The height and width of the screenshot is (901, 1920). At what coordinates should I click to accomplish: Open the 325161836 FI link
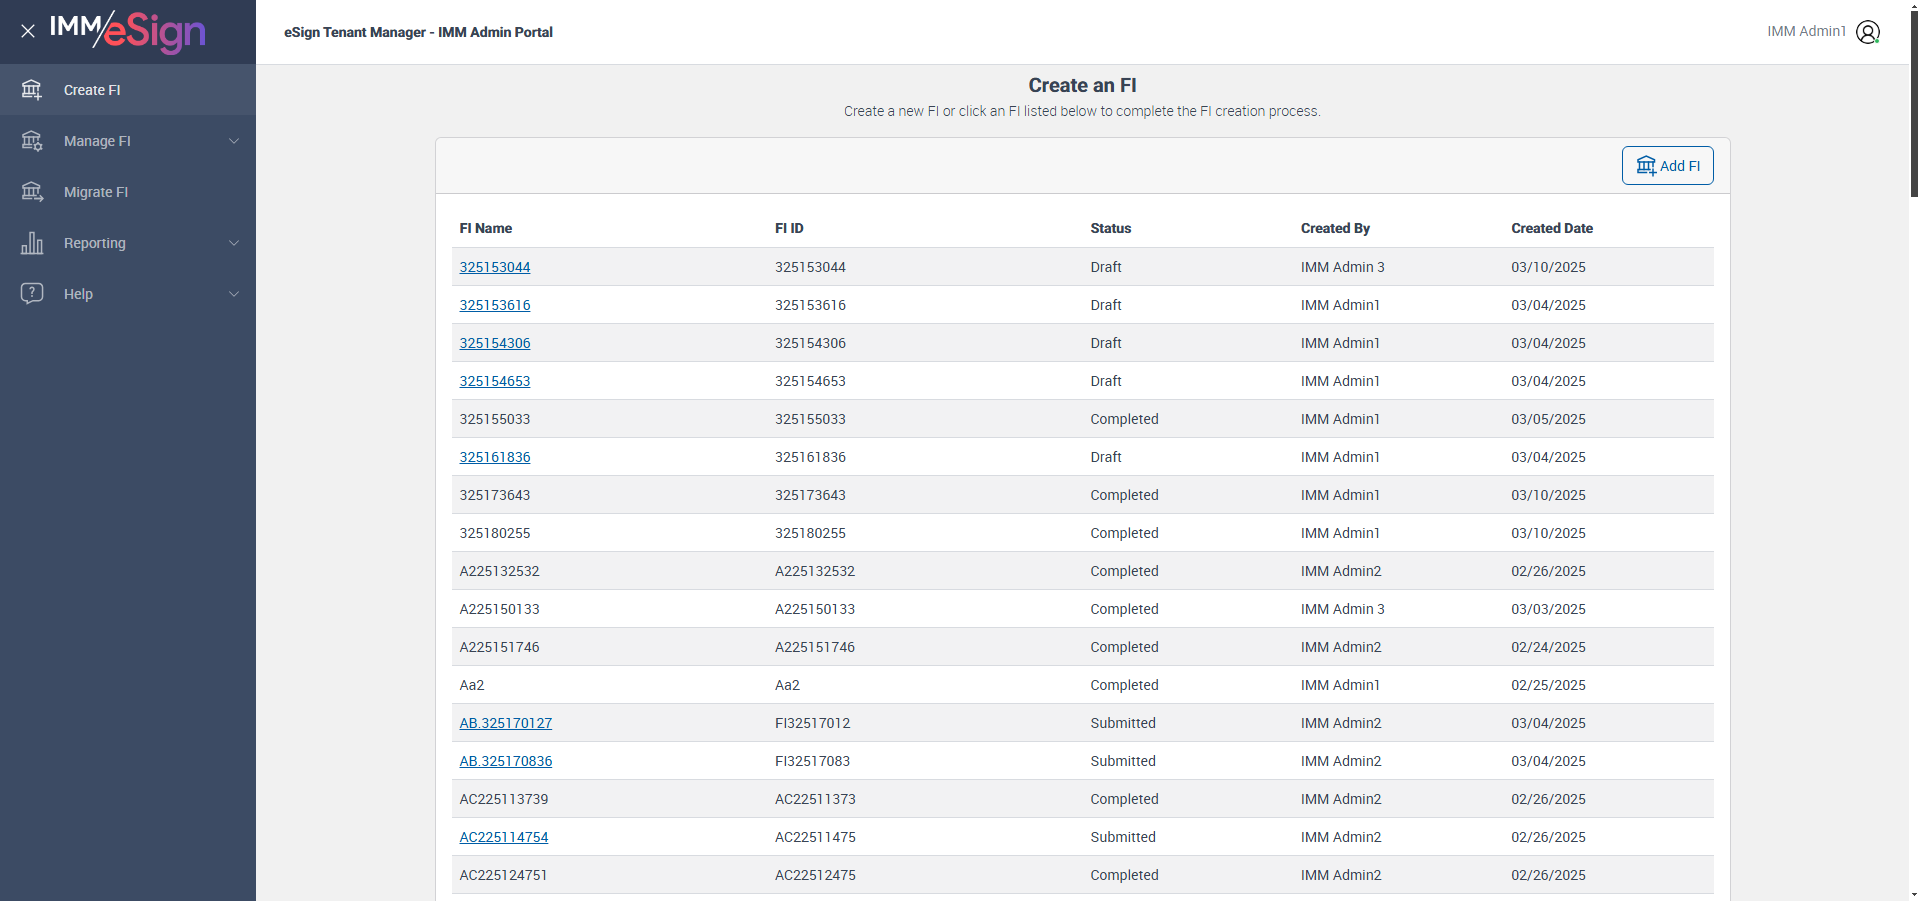[495, 457]
